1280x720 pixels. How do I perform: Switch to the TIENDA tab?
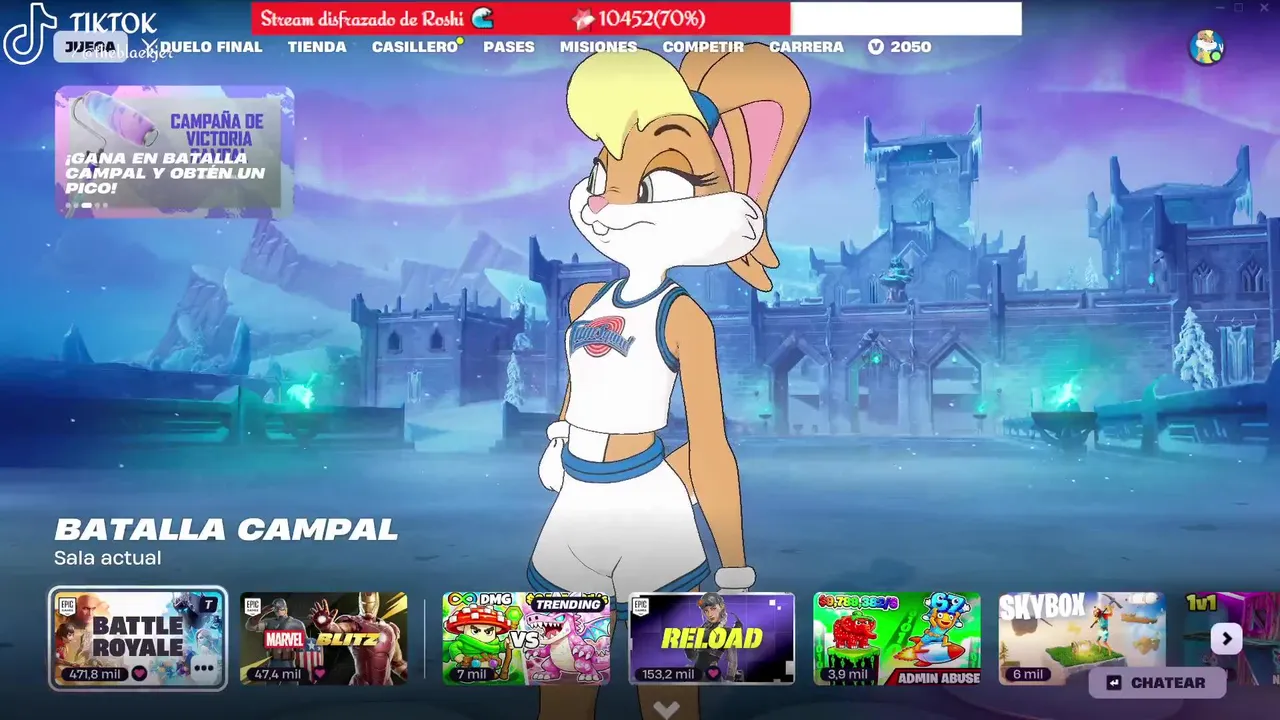(317, 47)
